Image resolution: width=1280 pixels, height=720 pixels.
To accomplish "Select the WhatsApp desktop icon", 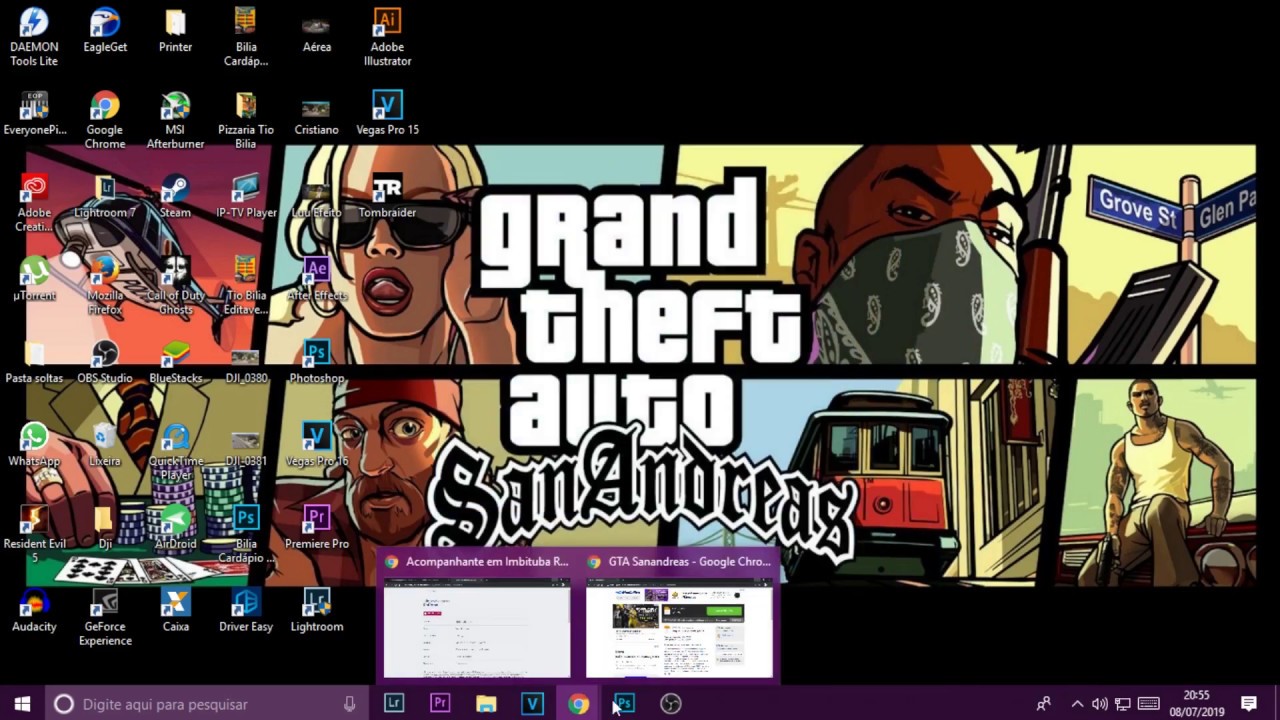I will point(34,444).
